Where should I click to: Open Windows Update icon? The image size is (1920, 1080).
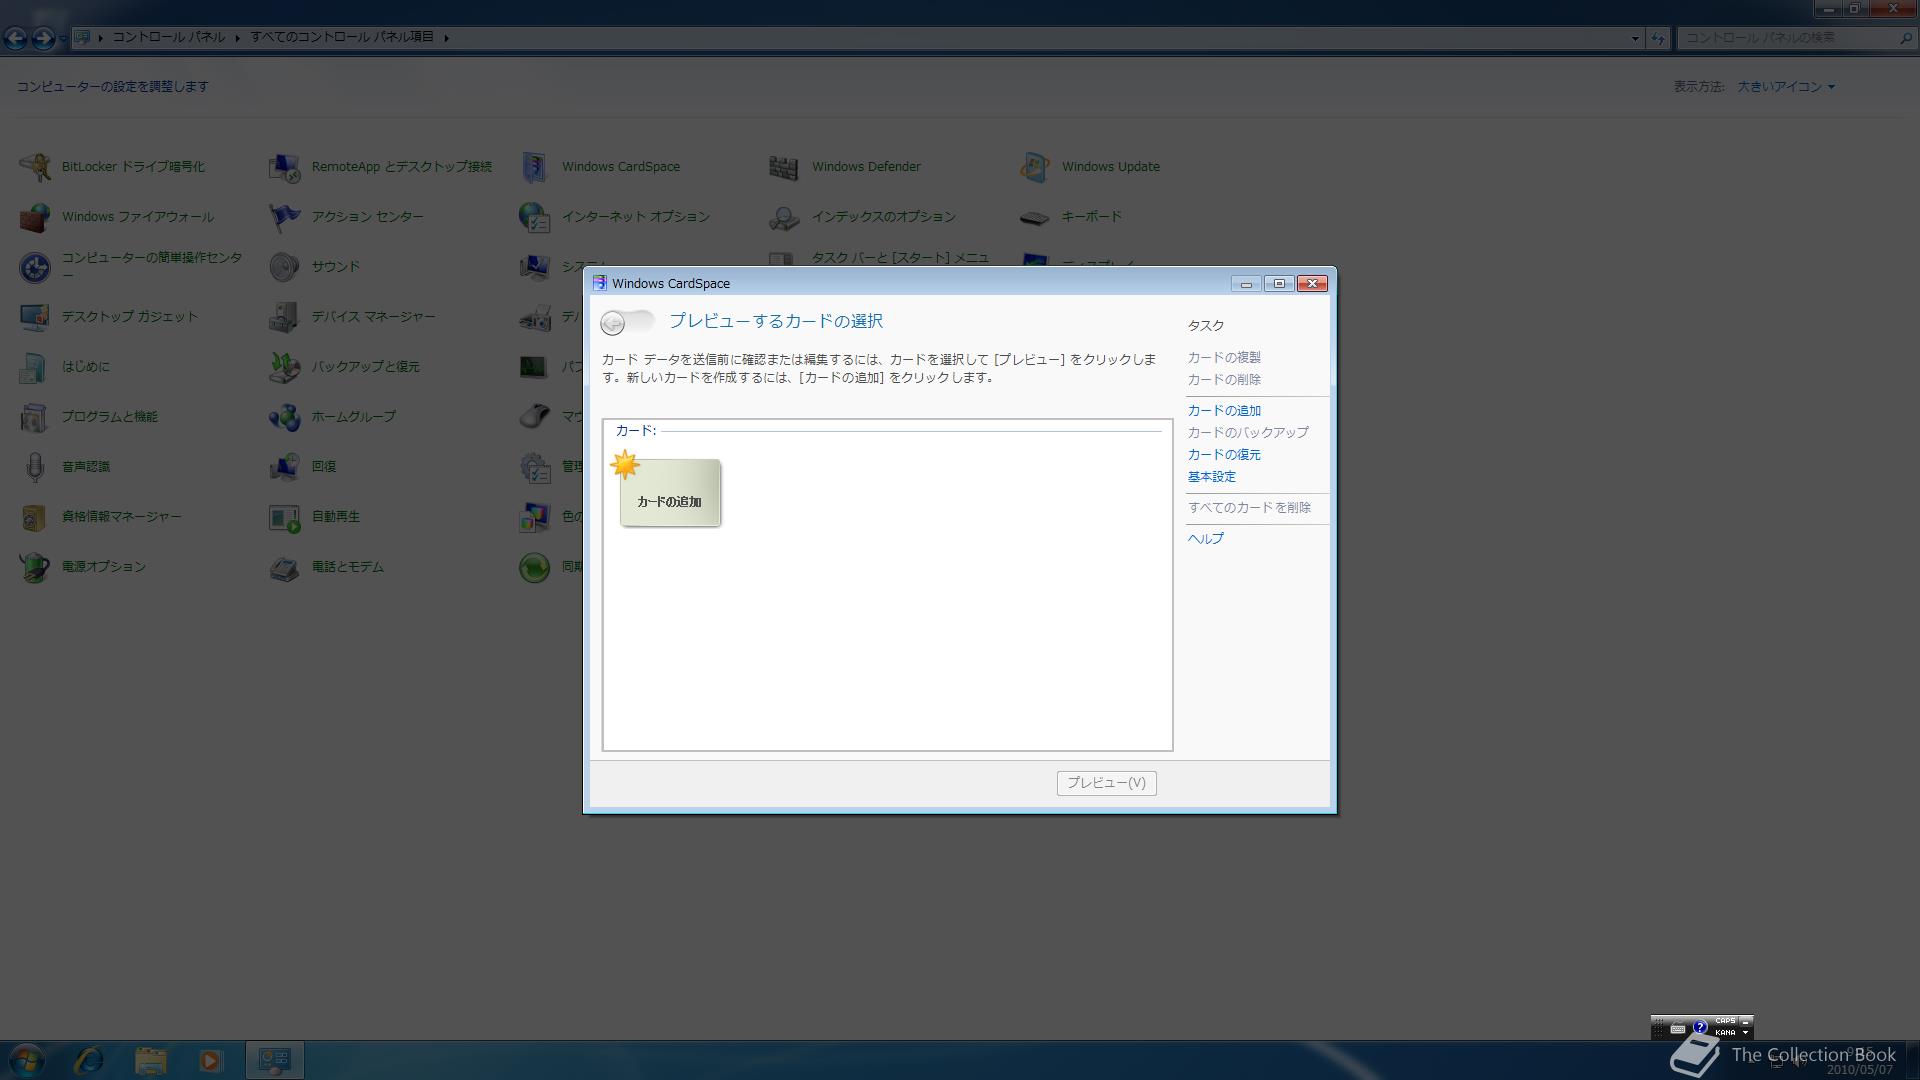[x=1035, y=167]
